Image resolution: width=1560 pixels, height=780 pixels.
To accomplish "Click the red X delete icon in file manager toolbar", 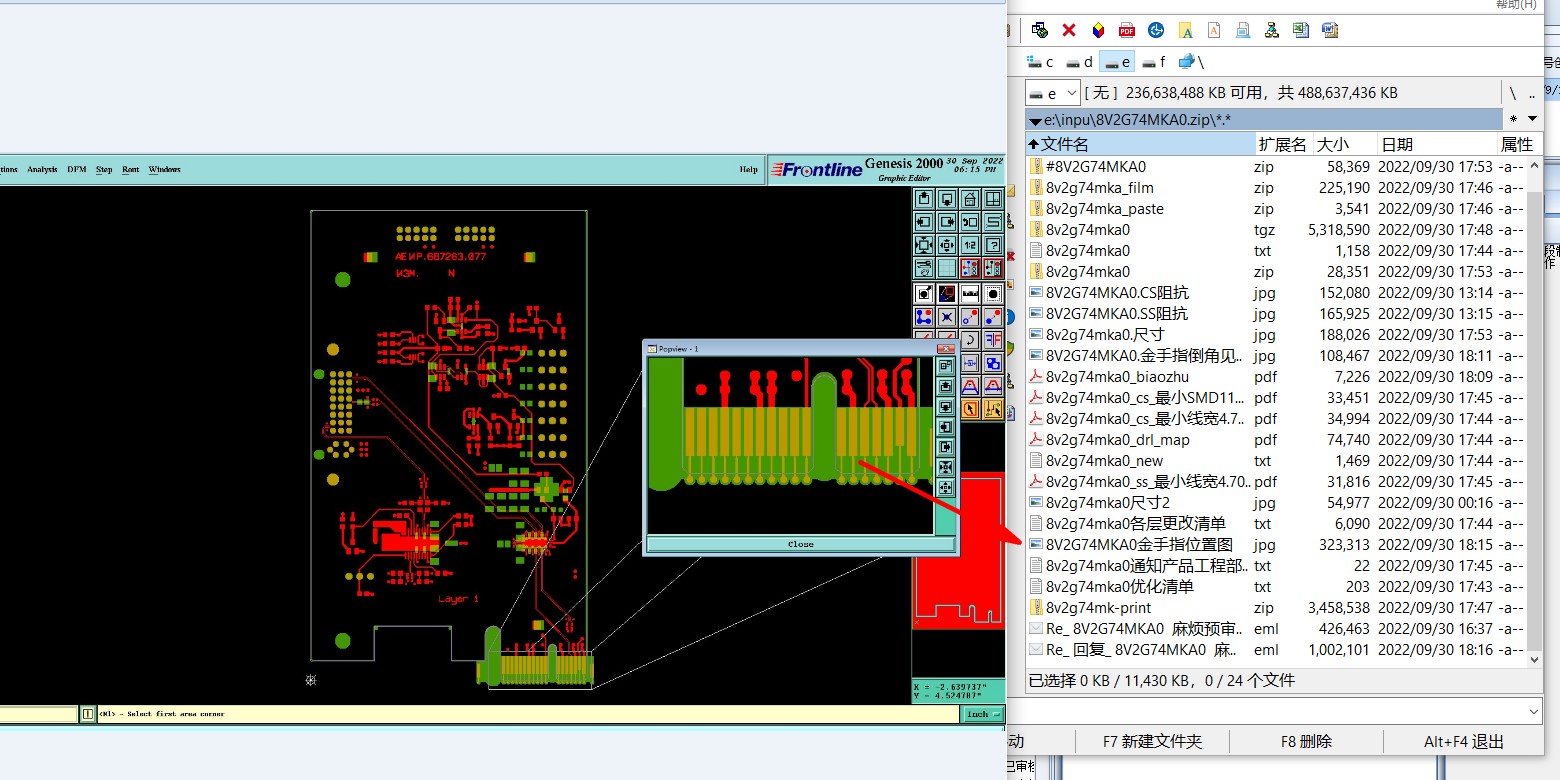I will pyautogui.click(x=1069, y=30).
